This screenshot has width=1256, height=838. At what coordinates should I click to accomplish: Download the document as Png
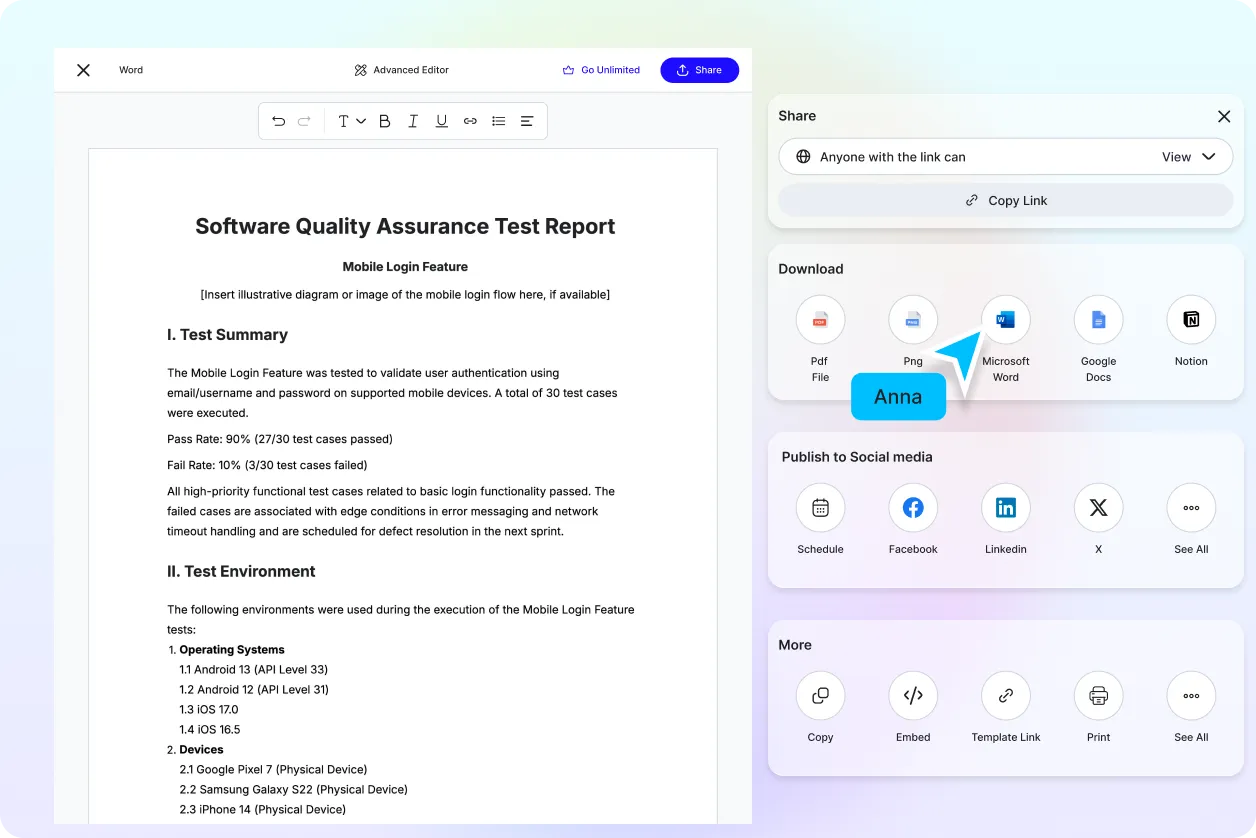pos(912,319)
